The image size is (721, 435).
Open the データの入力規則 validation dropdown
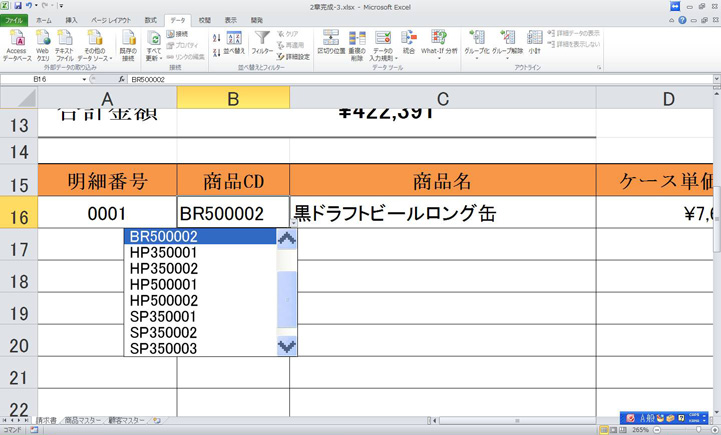[383, 55]
